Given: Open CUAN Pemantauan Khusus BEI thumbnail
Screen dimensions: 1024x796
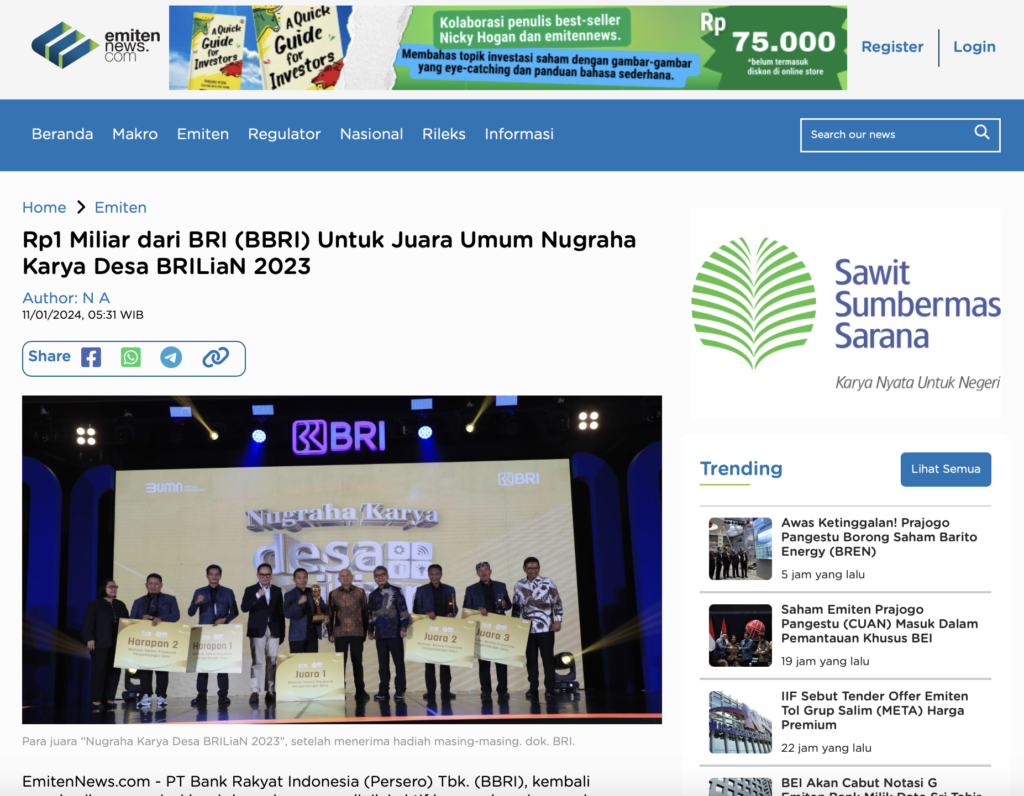Looking at the screenshot, I should click(740, 635).
